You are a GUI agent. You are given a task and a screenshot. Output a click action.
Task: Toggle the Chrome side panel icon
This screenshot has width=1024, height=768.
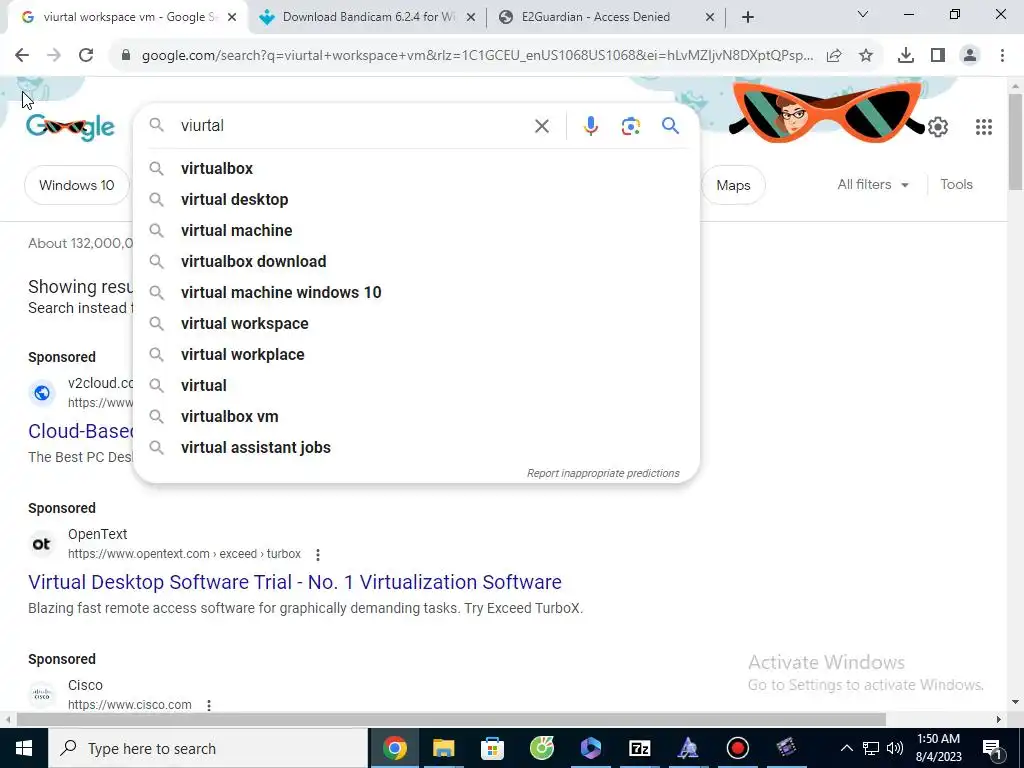pyautogui.click(x=938, y=56)
